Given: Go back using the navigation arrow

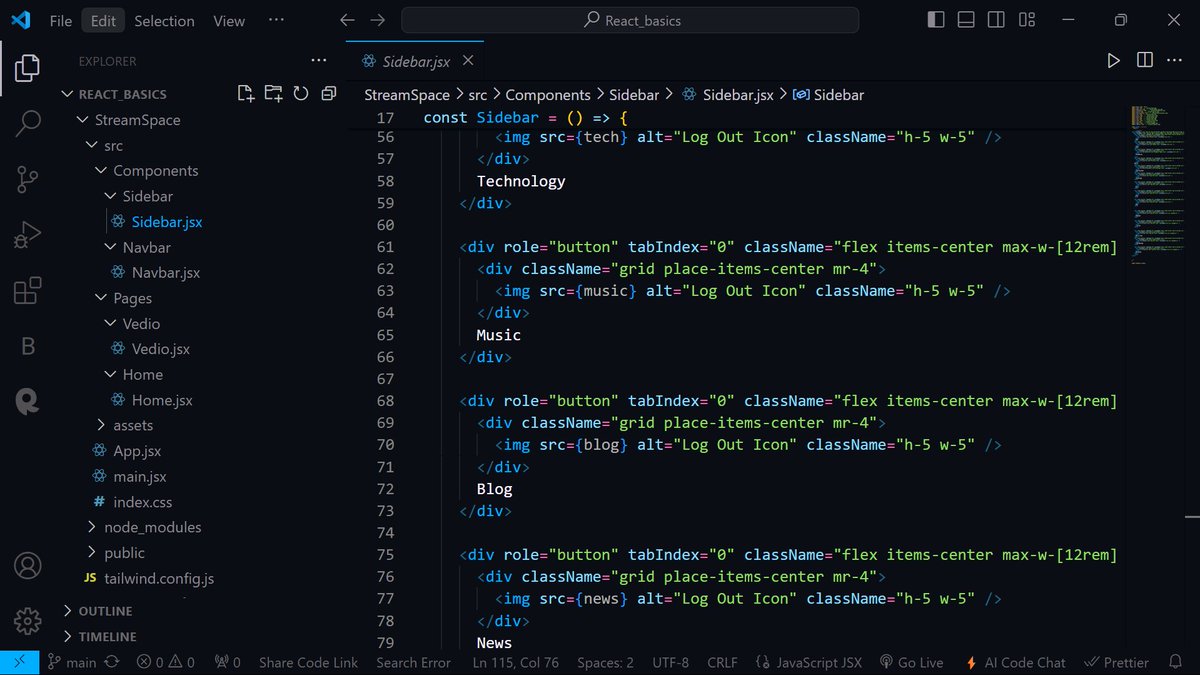Looking at the screenshot, I should [x=347, y=20].
